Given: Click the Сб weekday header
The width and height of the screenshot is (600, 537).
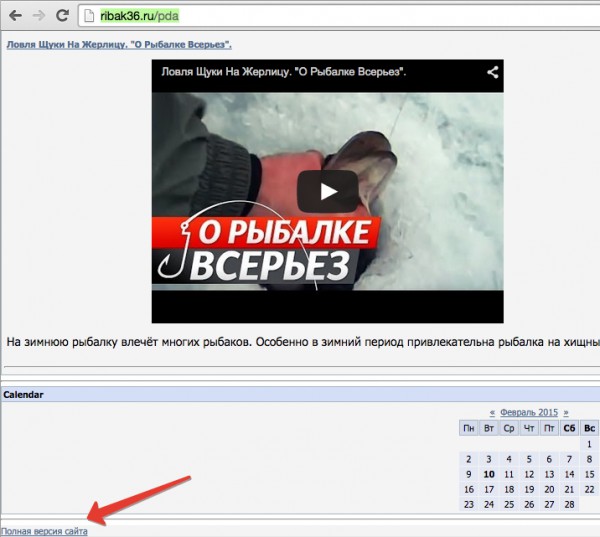Looking at the screenshot, I should coord(569,428).
